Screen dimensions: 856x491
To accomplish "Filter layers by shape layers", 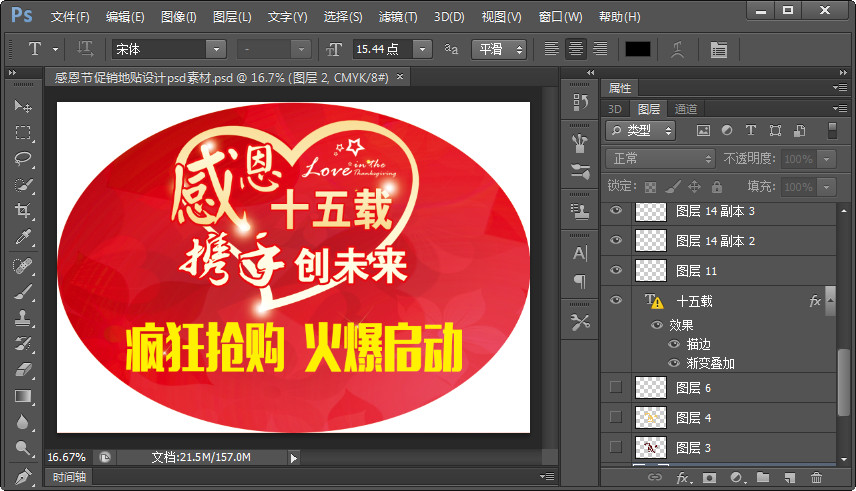I will pyautogui.click(x=775, y=131).
